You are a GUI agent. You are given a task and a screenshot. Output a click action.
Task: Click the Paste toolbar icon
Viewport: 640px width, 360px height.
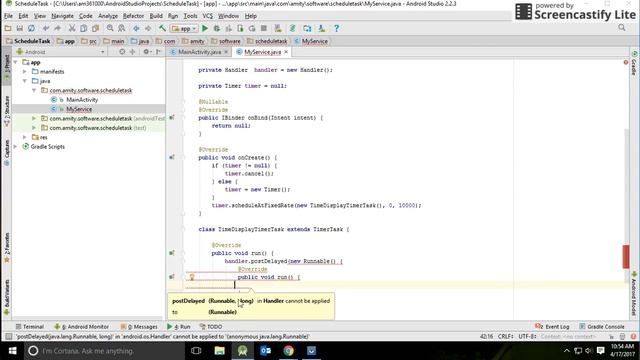point(96,28)
